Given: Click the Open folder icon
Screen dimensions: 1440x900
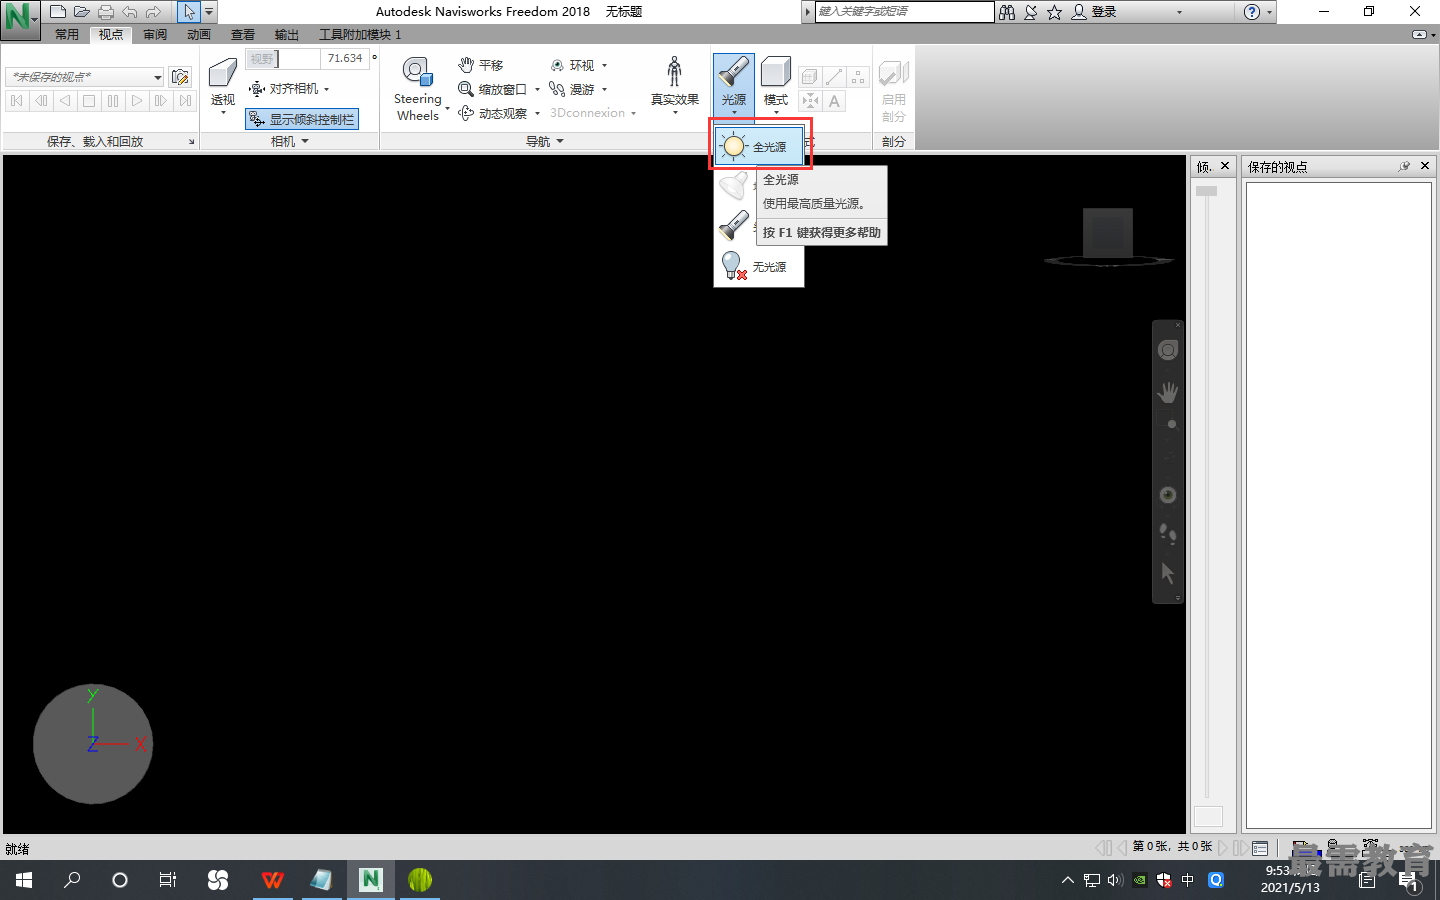Looking at the screenshot, I should click(82, 12).
